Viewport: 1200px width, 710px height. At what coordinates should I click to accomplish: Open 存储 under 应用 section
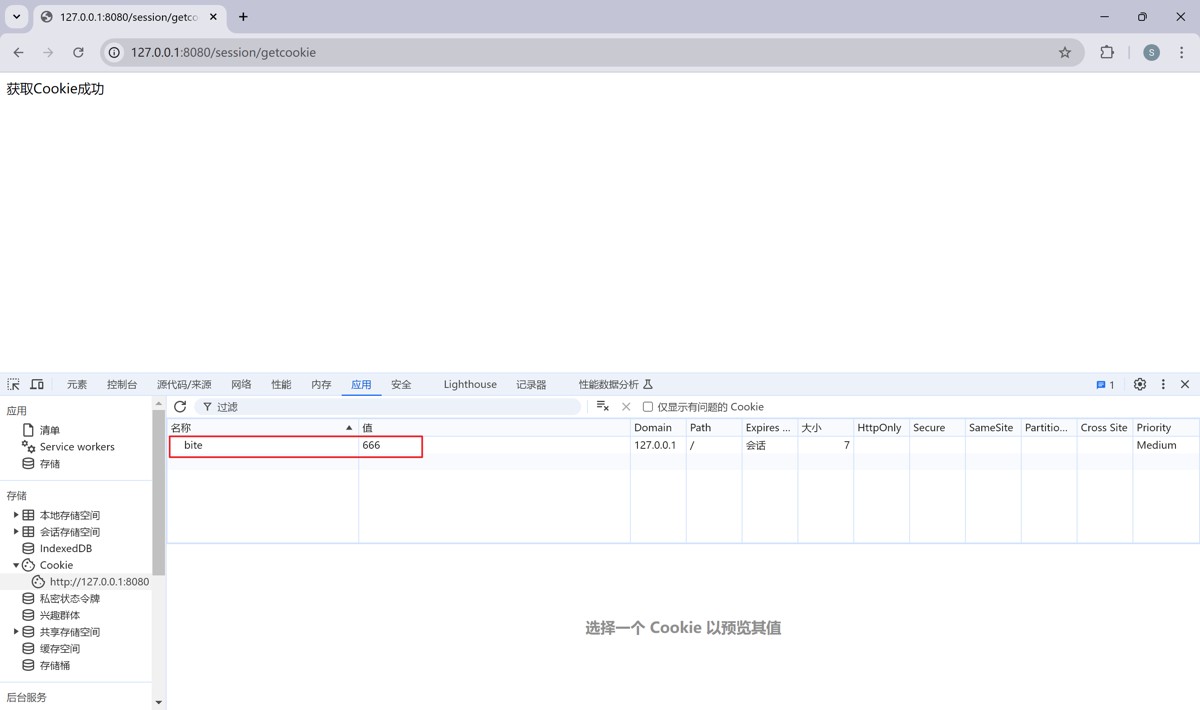(x=49, y=464)
